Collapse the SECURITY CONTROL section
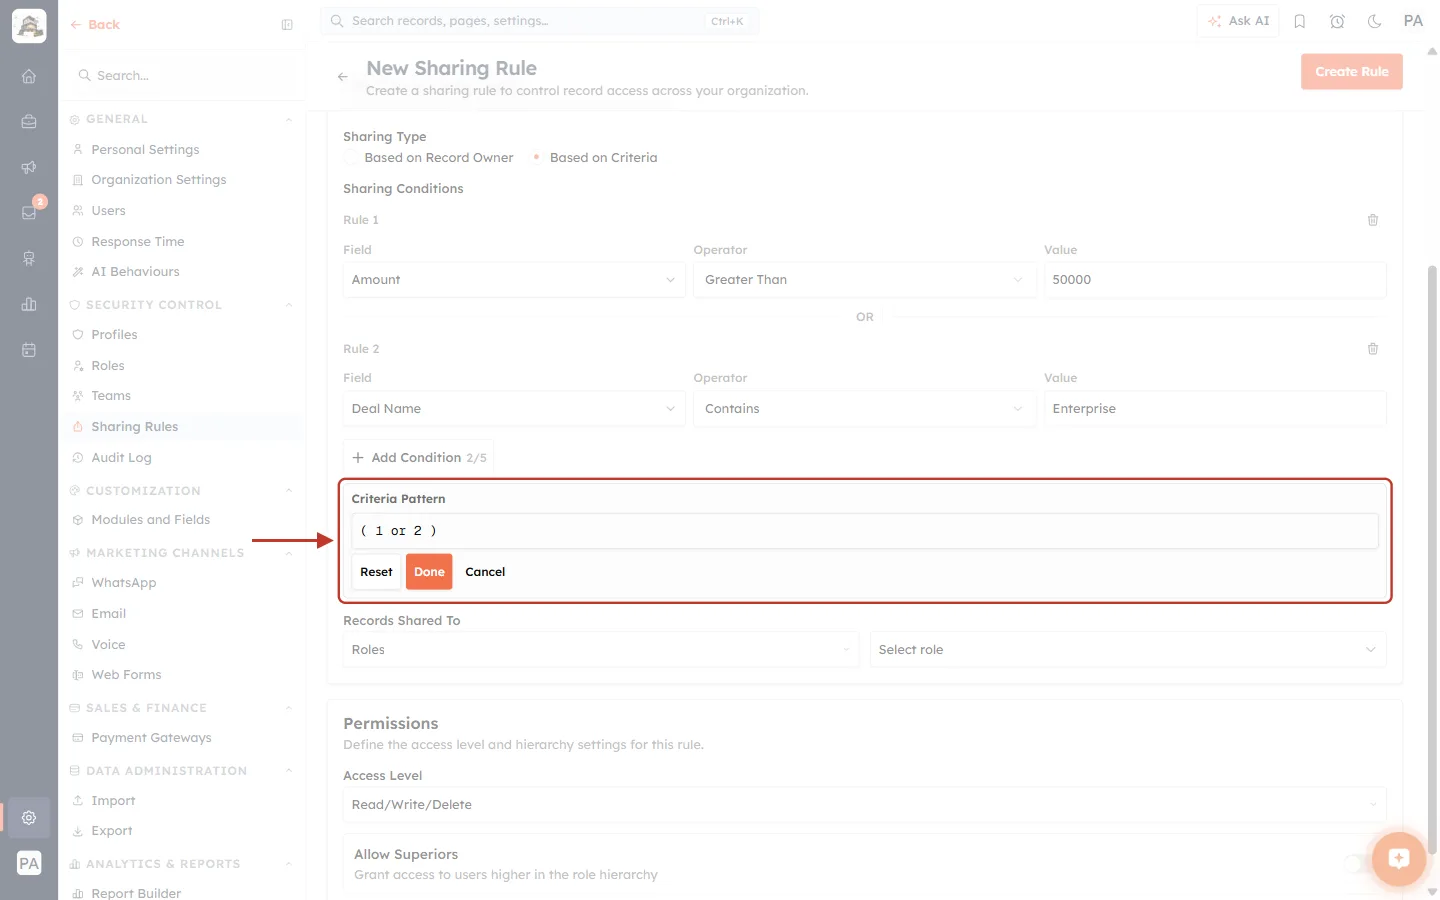The height and width of the screenshot is (900, 1440). pos(289,305)
